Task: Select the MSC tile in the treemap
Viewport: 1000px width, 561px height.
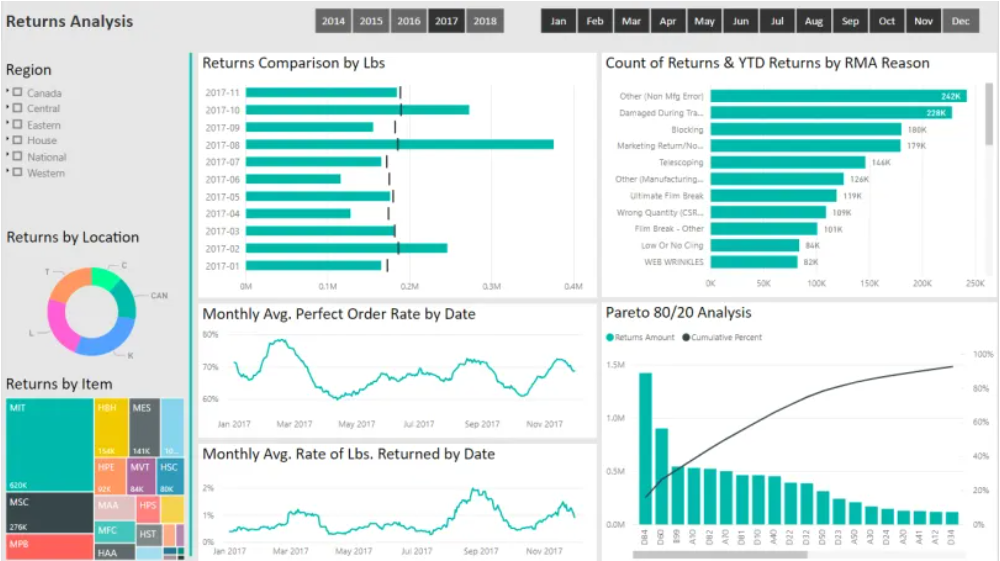Action: (x=50, y=513)
